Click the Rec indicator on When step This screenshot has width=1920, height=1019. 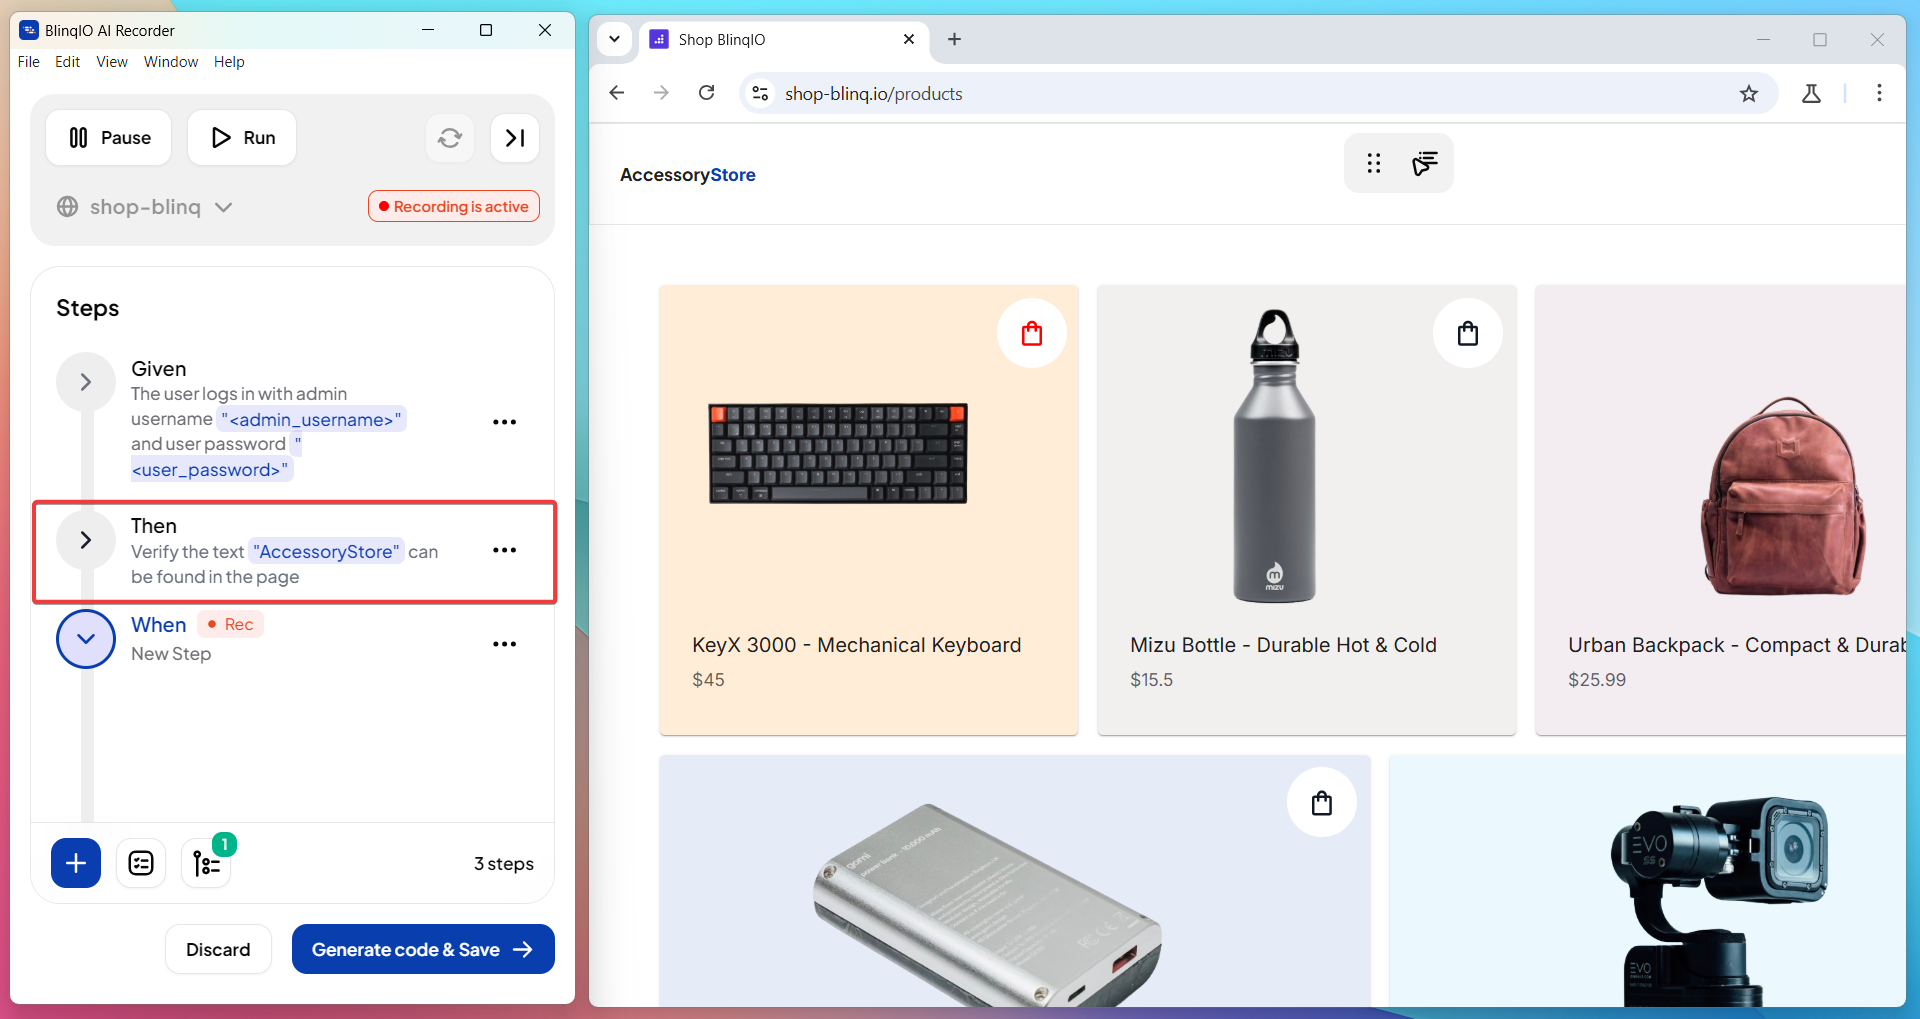click(230, 624)
